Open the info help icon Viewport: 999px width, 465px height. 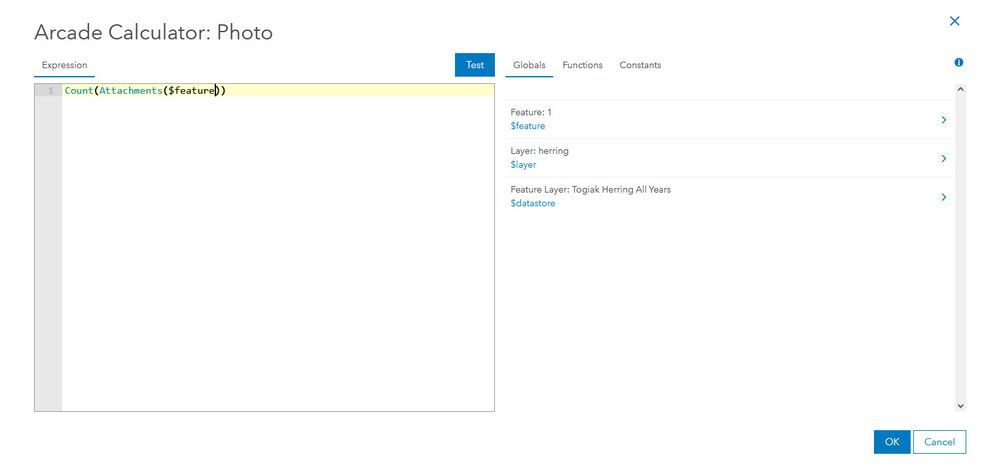[x=959, y=63]
